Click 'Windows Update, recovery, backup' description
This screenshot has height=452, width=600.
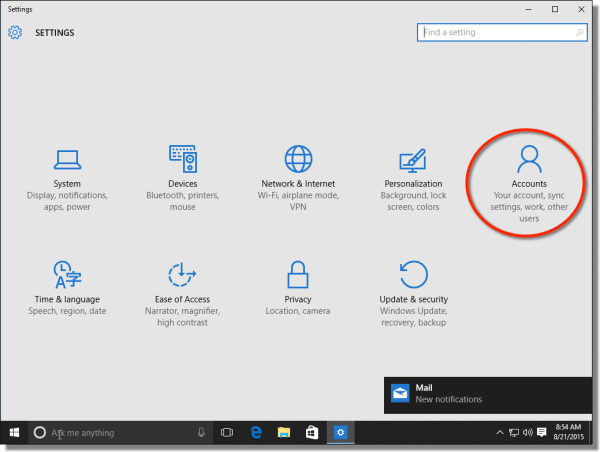tap(413, 317)
